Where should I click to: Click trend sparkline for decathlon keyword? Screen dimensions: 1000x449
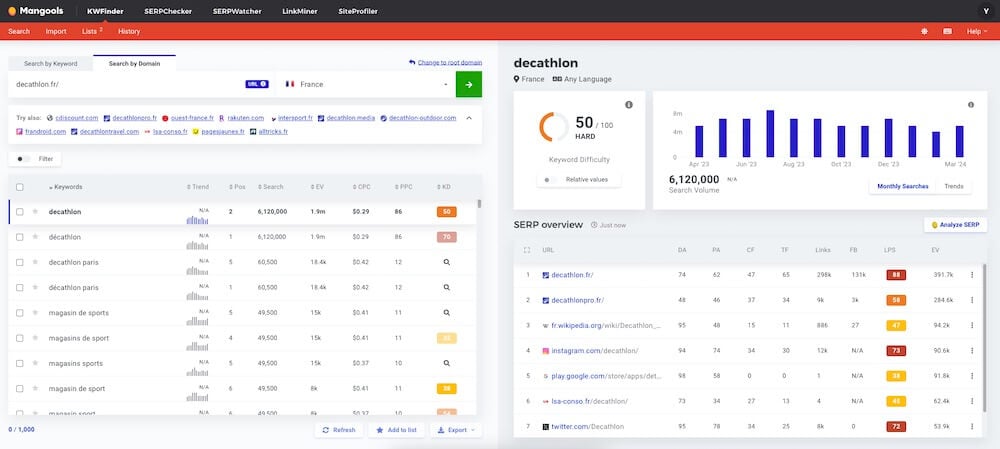click(x=197, y=220)
